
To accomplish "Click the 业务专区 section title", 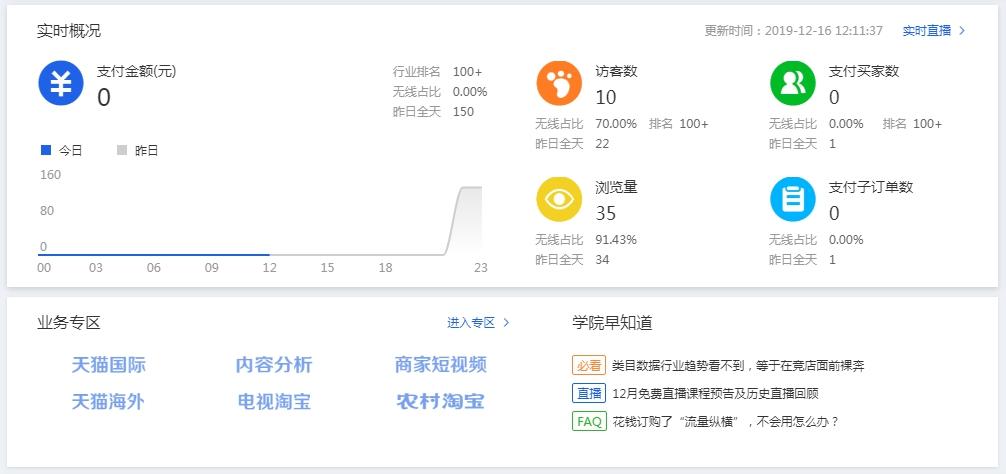I will [x=69, y=323].
